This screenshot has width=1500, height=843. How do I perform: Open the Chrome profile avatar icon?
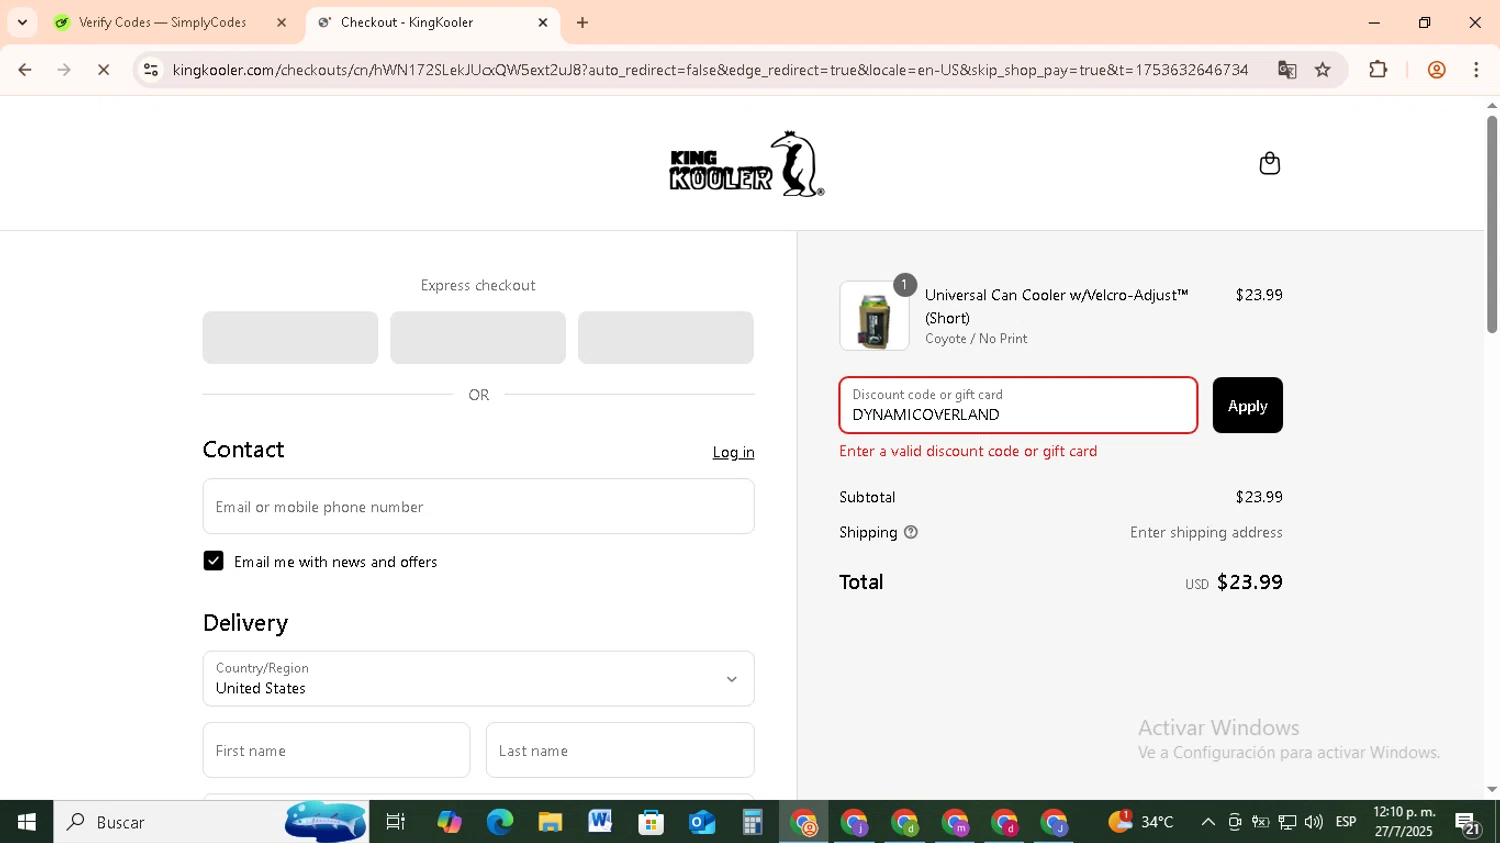click(1437, 70)
